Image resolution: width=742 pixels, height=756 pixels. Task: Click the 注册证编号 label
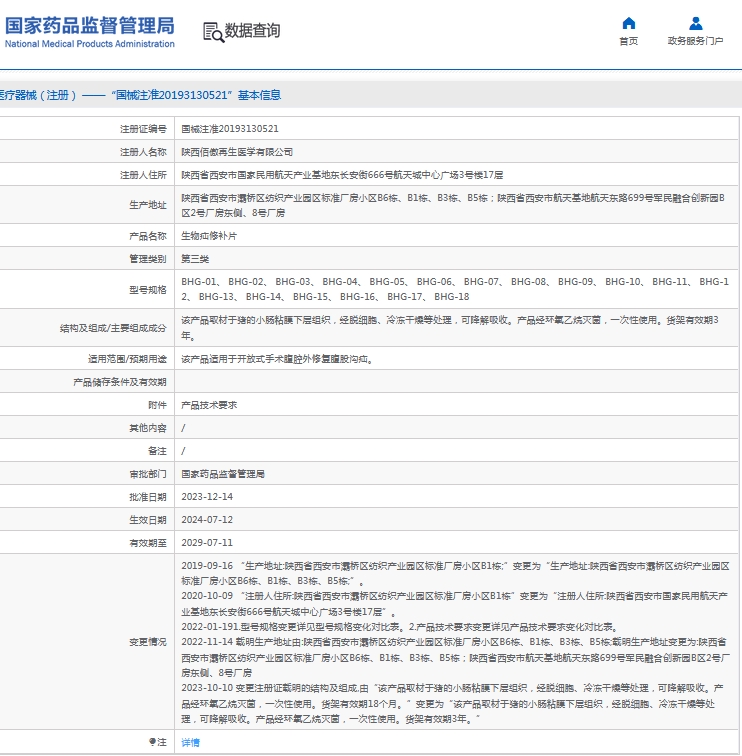tap(143, 129)
